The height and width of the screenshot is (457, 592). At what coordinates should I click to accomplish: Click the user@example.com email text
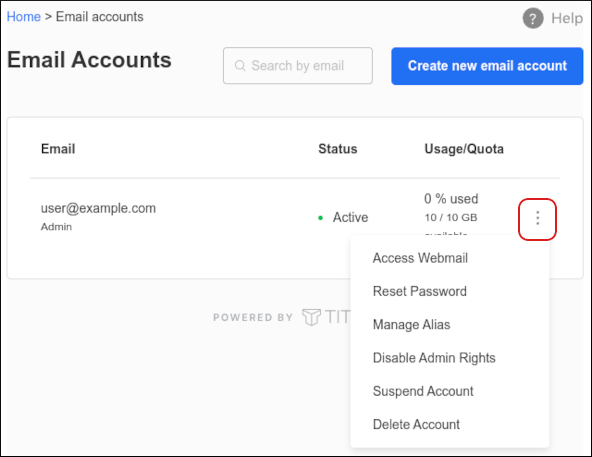pyautogui.click(x=98, y=208)
